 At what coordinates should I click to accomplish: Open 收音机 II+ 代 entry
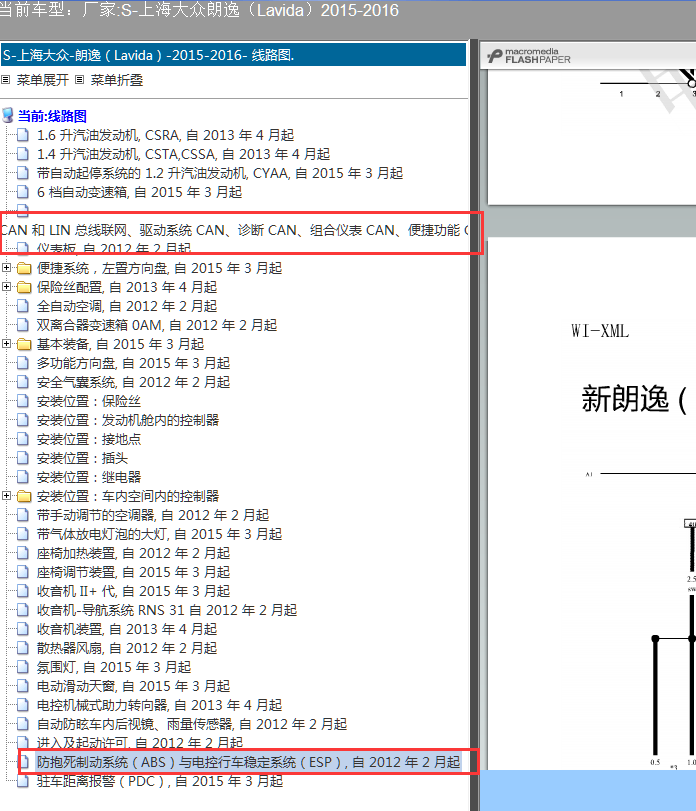click(133, 592)
